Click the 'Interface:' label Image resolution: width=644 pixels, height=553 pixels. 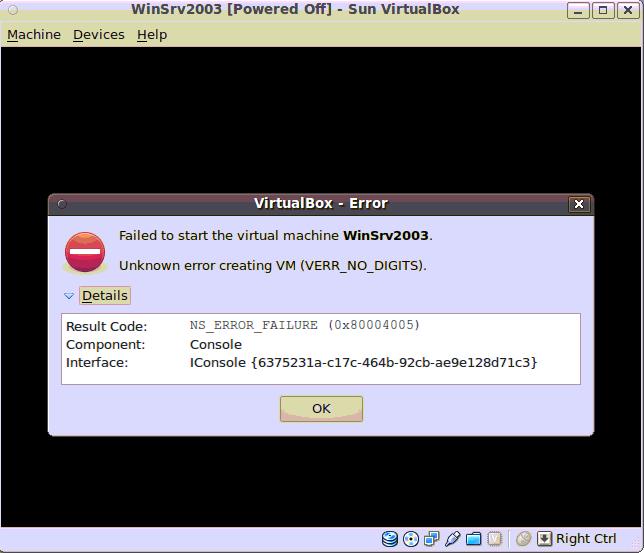tap(97, 362)
